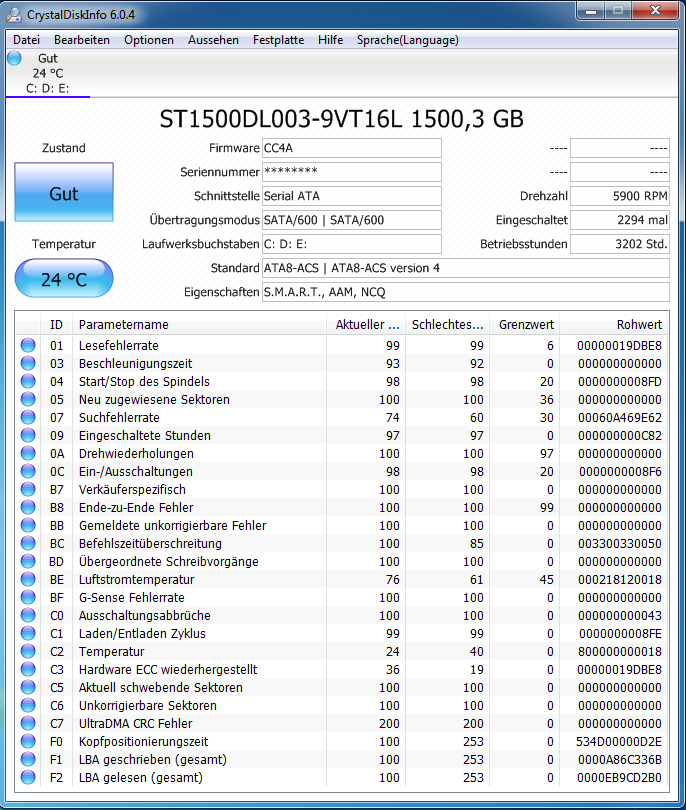Screen dimensions: 686x810
Task: Click status orb for C2 Temperatur row
Action: (x=28, y=651)
